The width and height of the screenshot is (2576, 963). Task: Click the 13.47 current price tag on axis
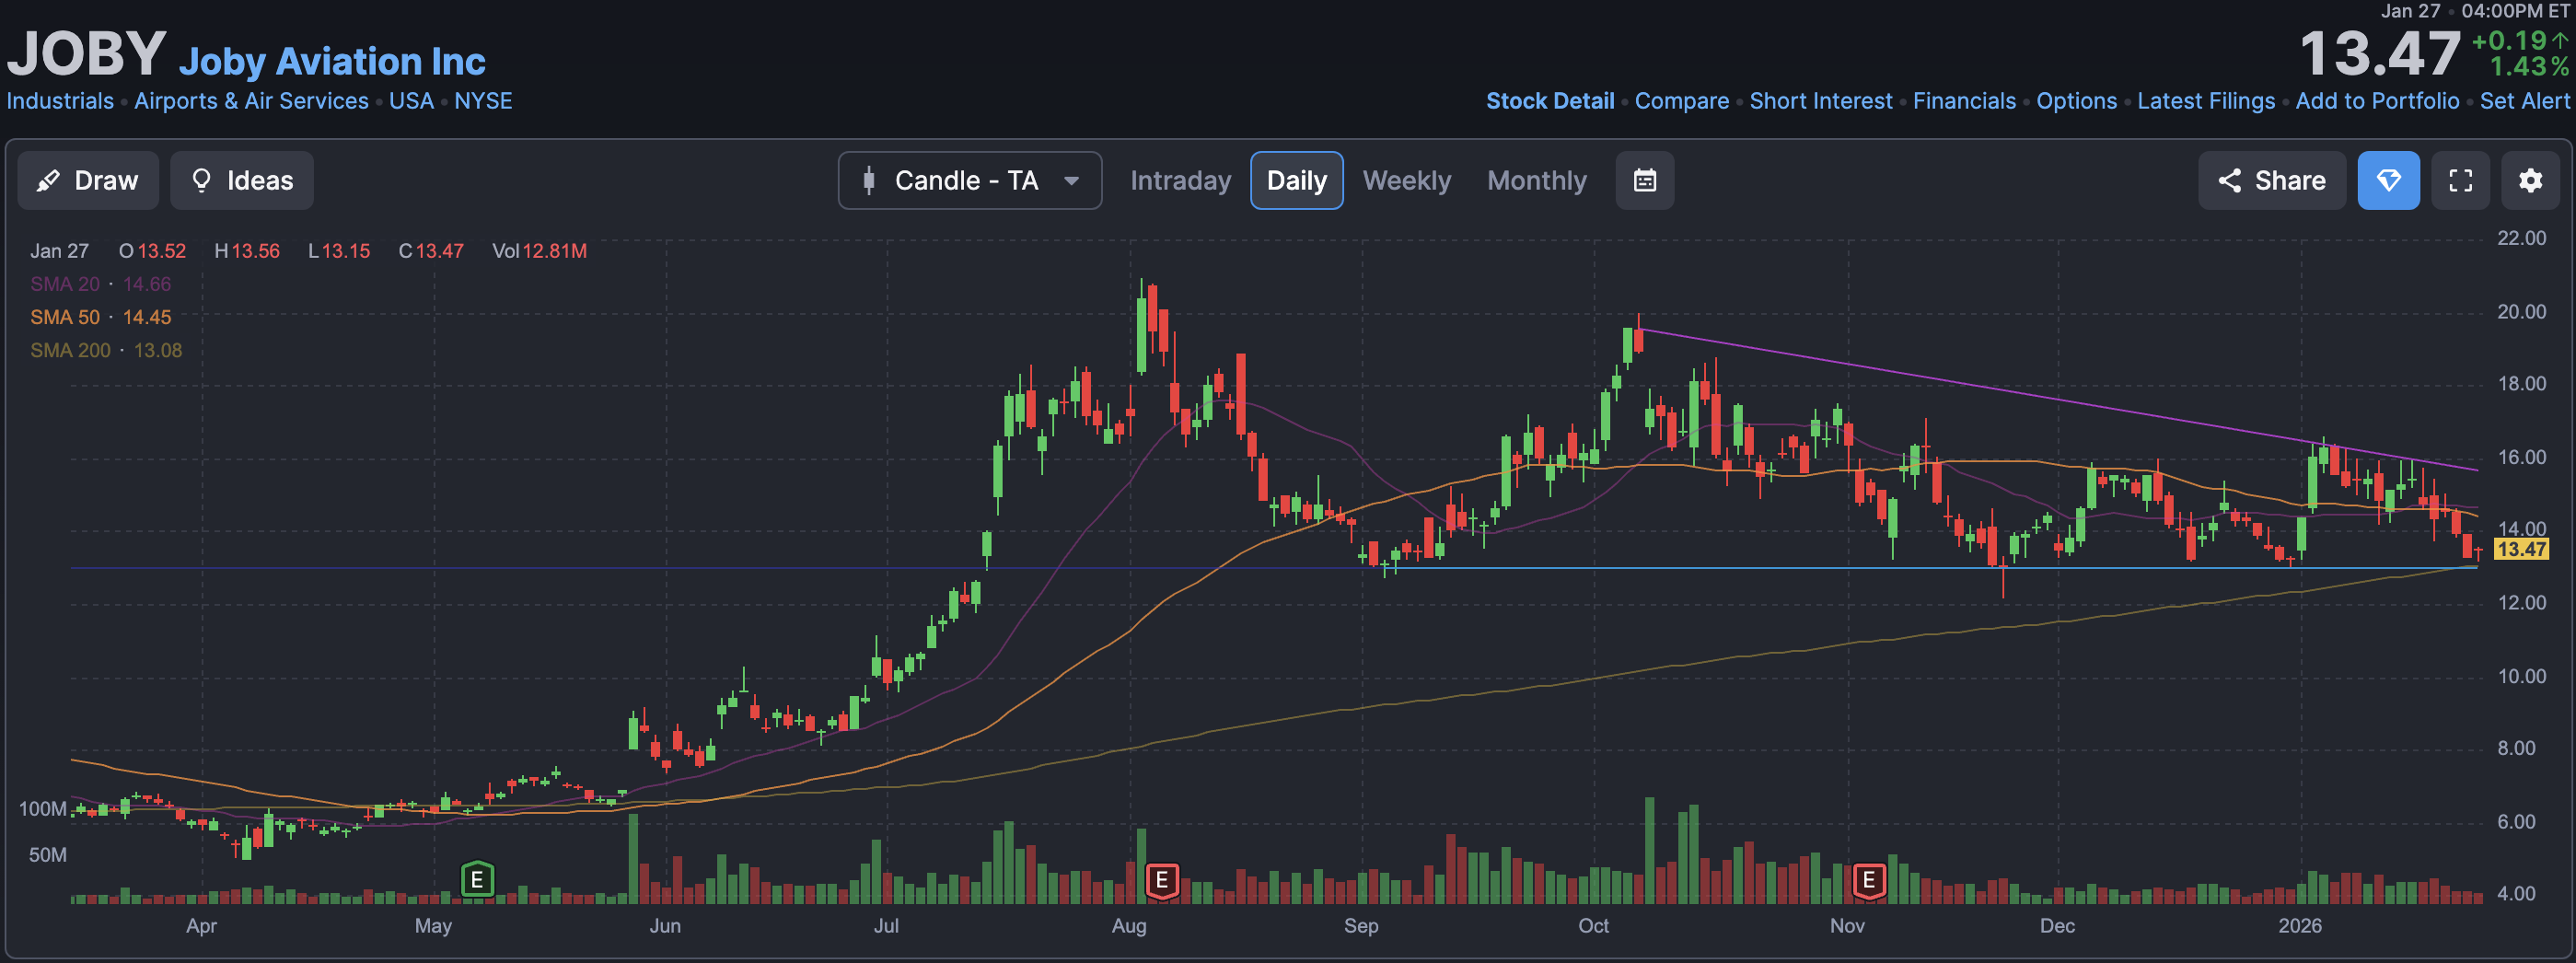(2520, 549)
